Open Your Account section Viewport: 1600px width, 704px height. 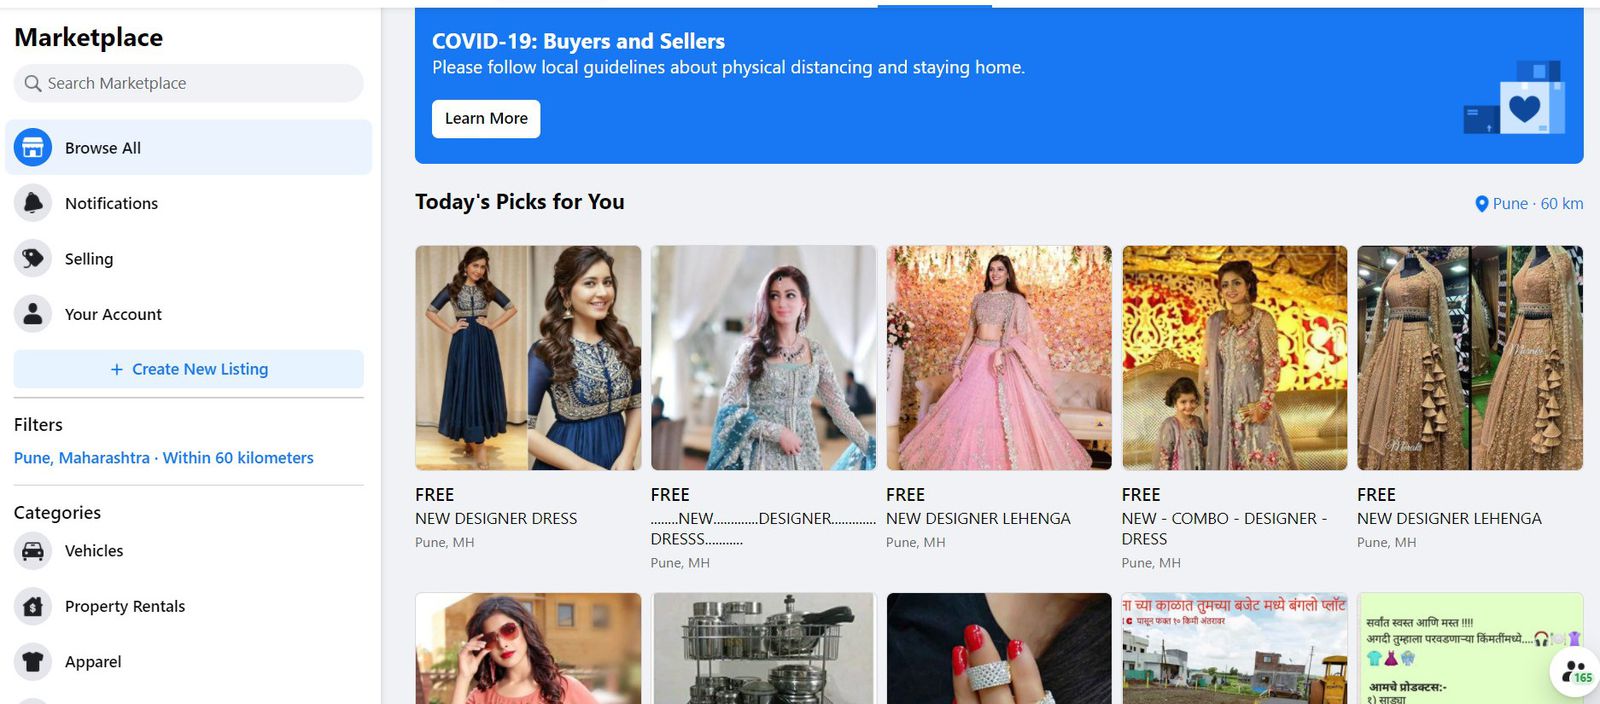click(189, 314)
